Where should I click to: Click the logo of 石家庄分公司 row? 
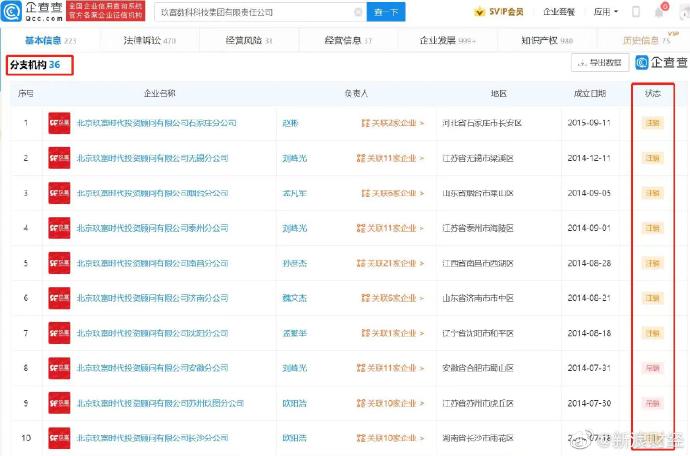59,123
